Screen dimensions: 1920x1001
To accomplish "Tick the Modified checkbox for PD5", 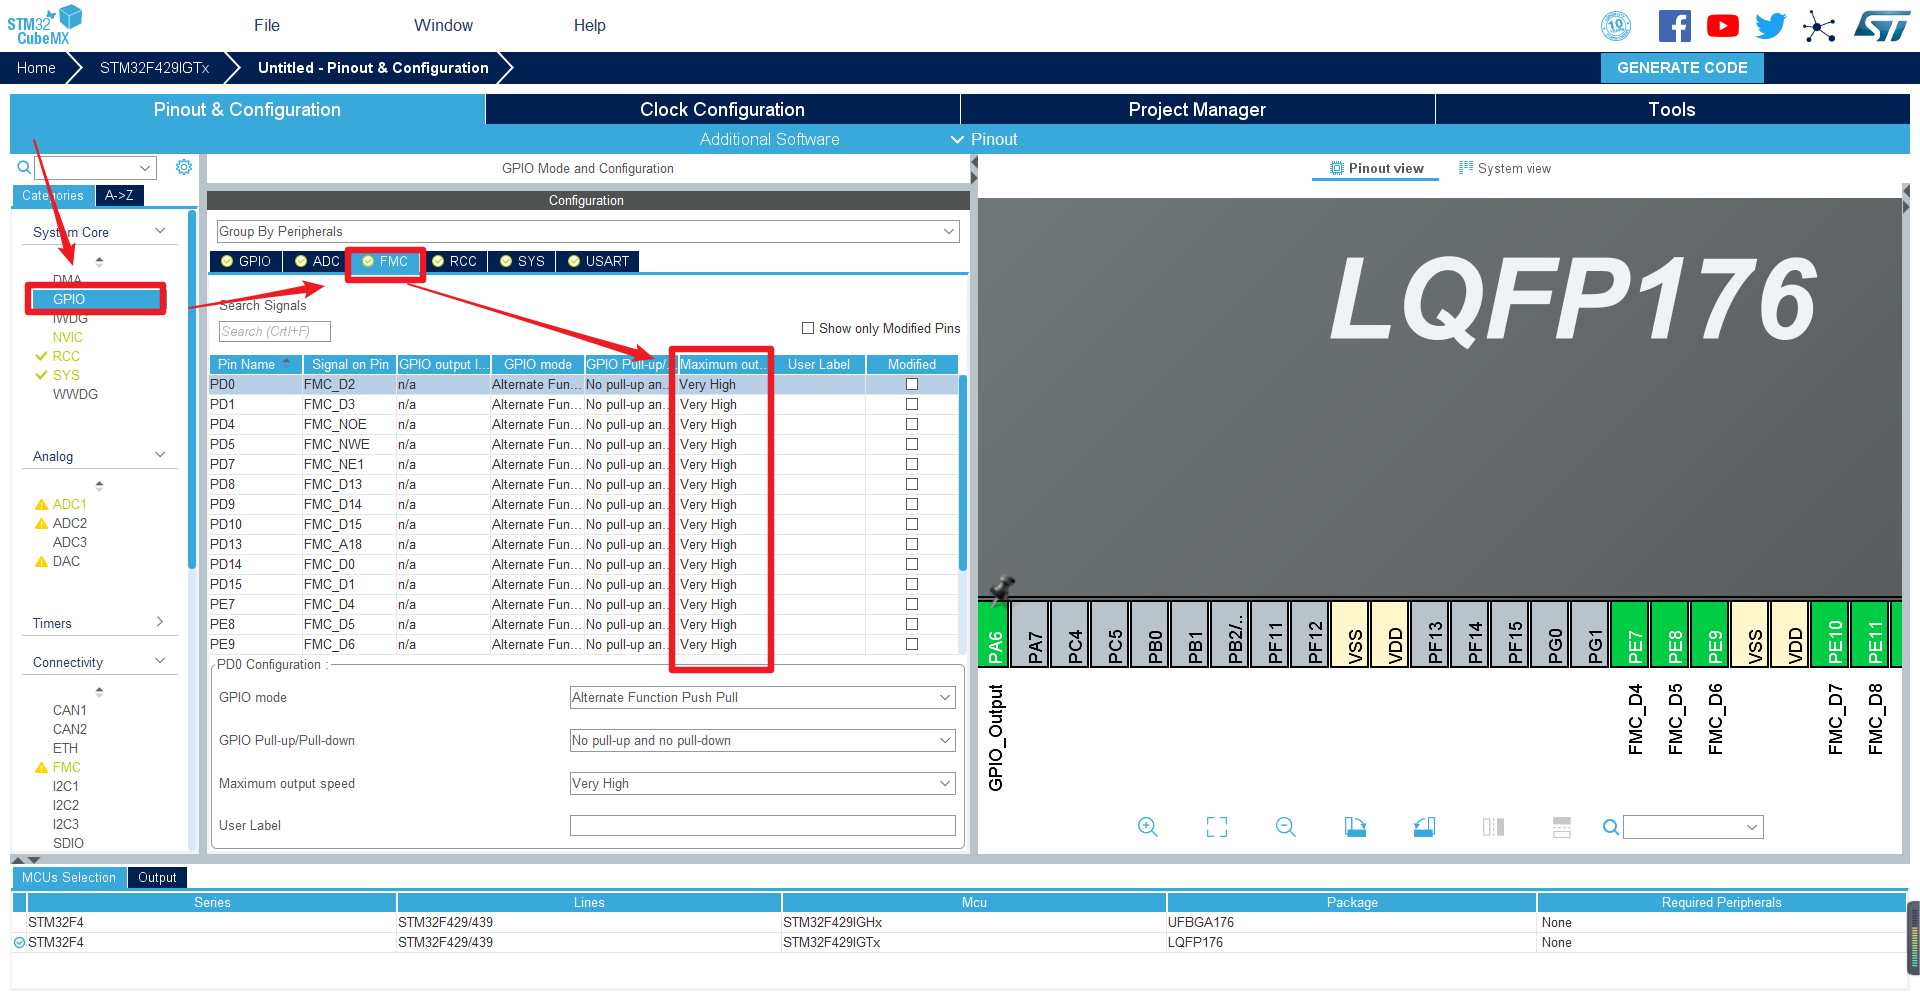I will (x=912, y=444).
